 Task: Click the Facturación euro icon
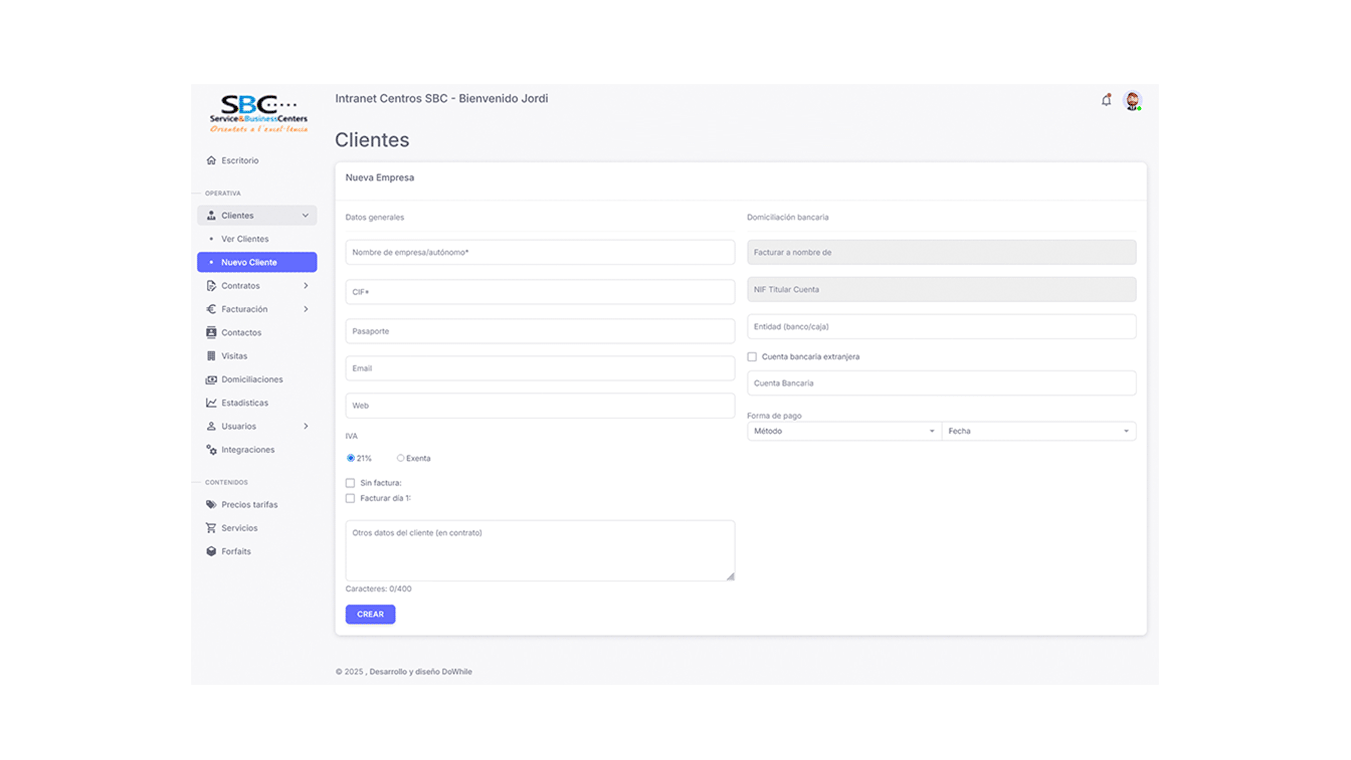click(211, 308)
